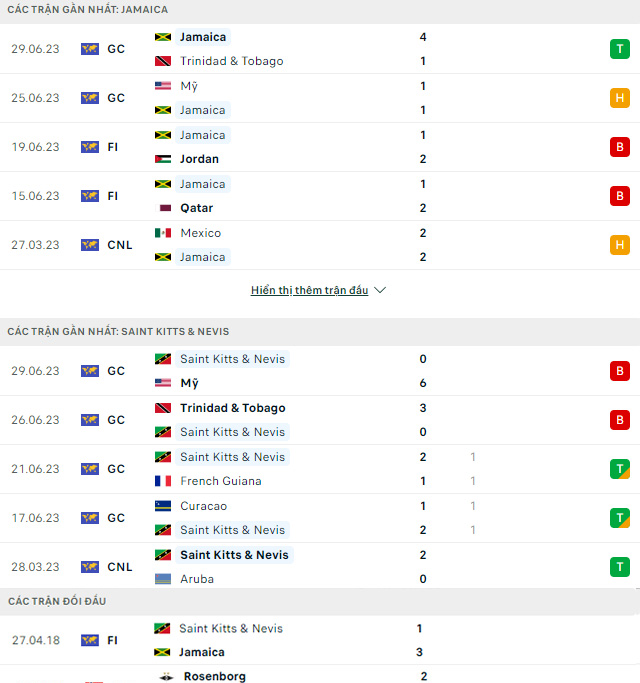This screenshot has height=683, width=640.
Task: Click the CNL label on the 28.03.23 match
Action: pyautogui.click(x=119, y=567)
